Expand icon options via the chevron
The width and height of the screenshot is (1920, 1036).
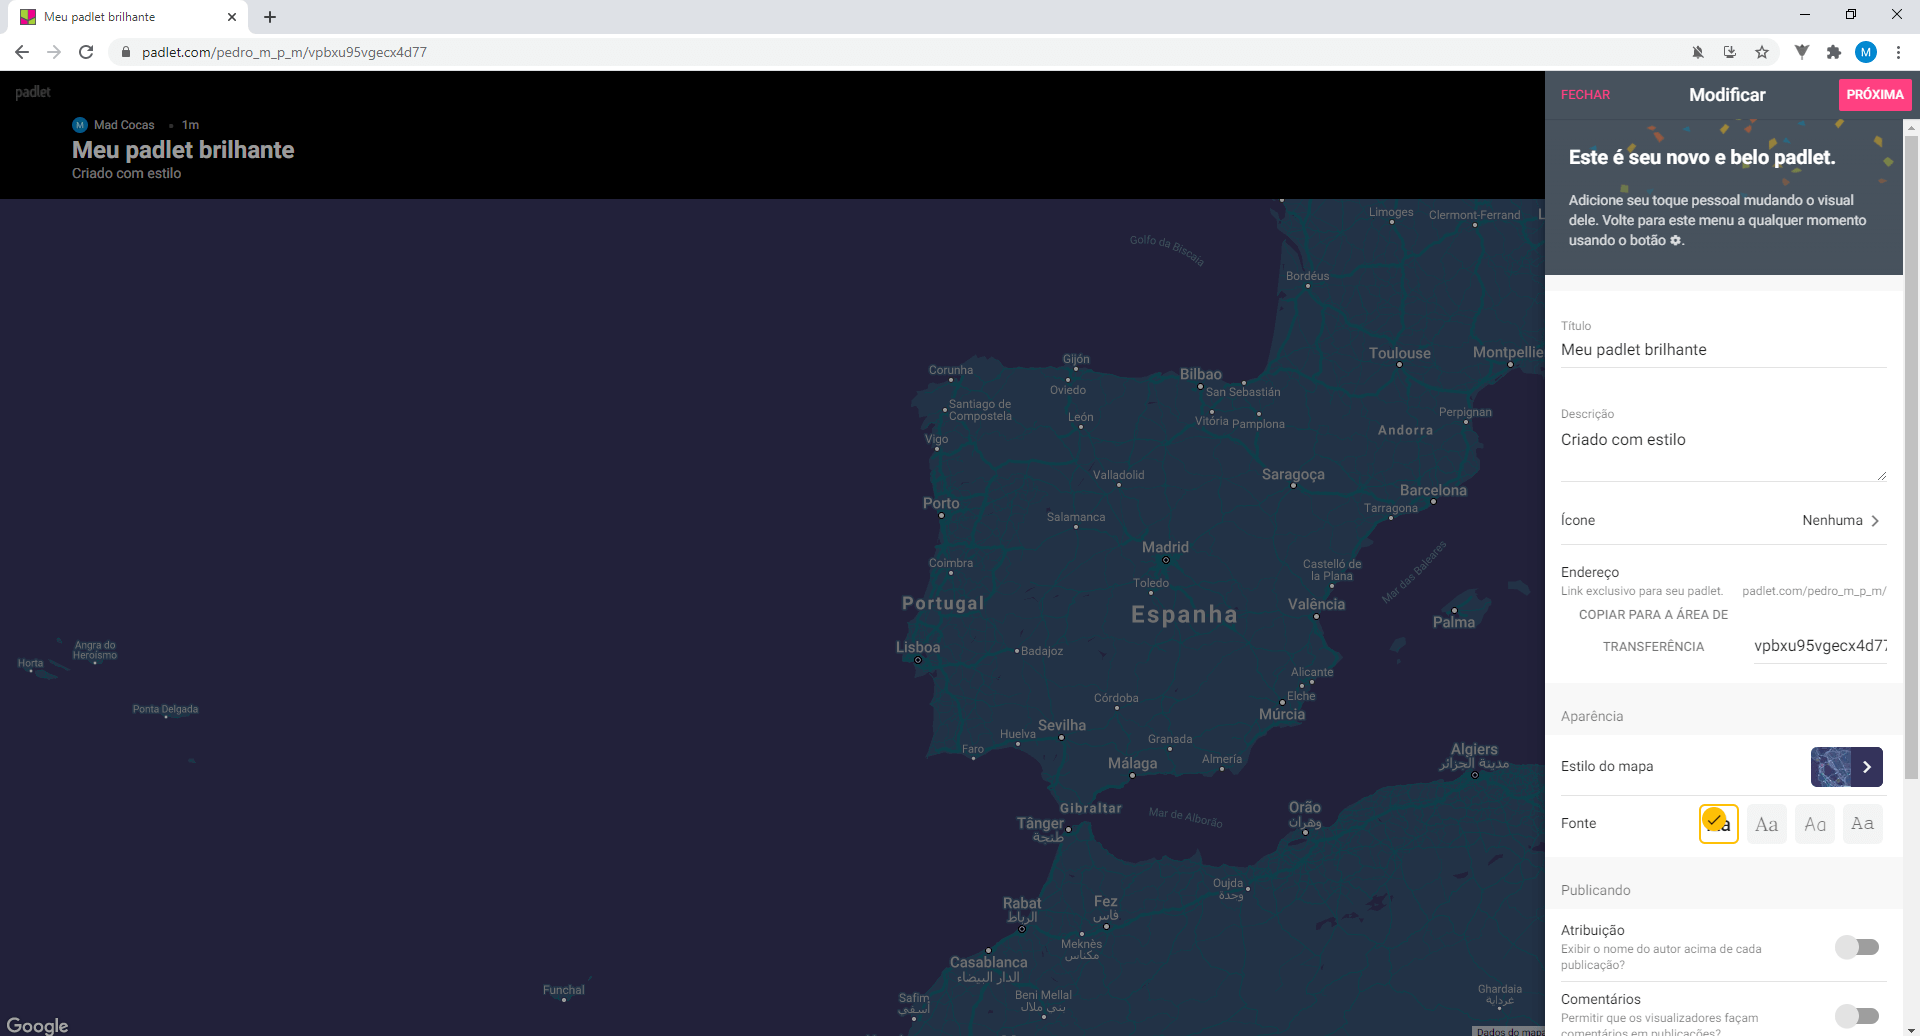1875,520
